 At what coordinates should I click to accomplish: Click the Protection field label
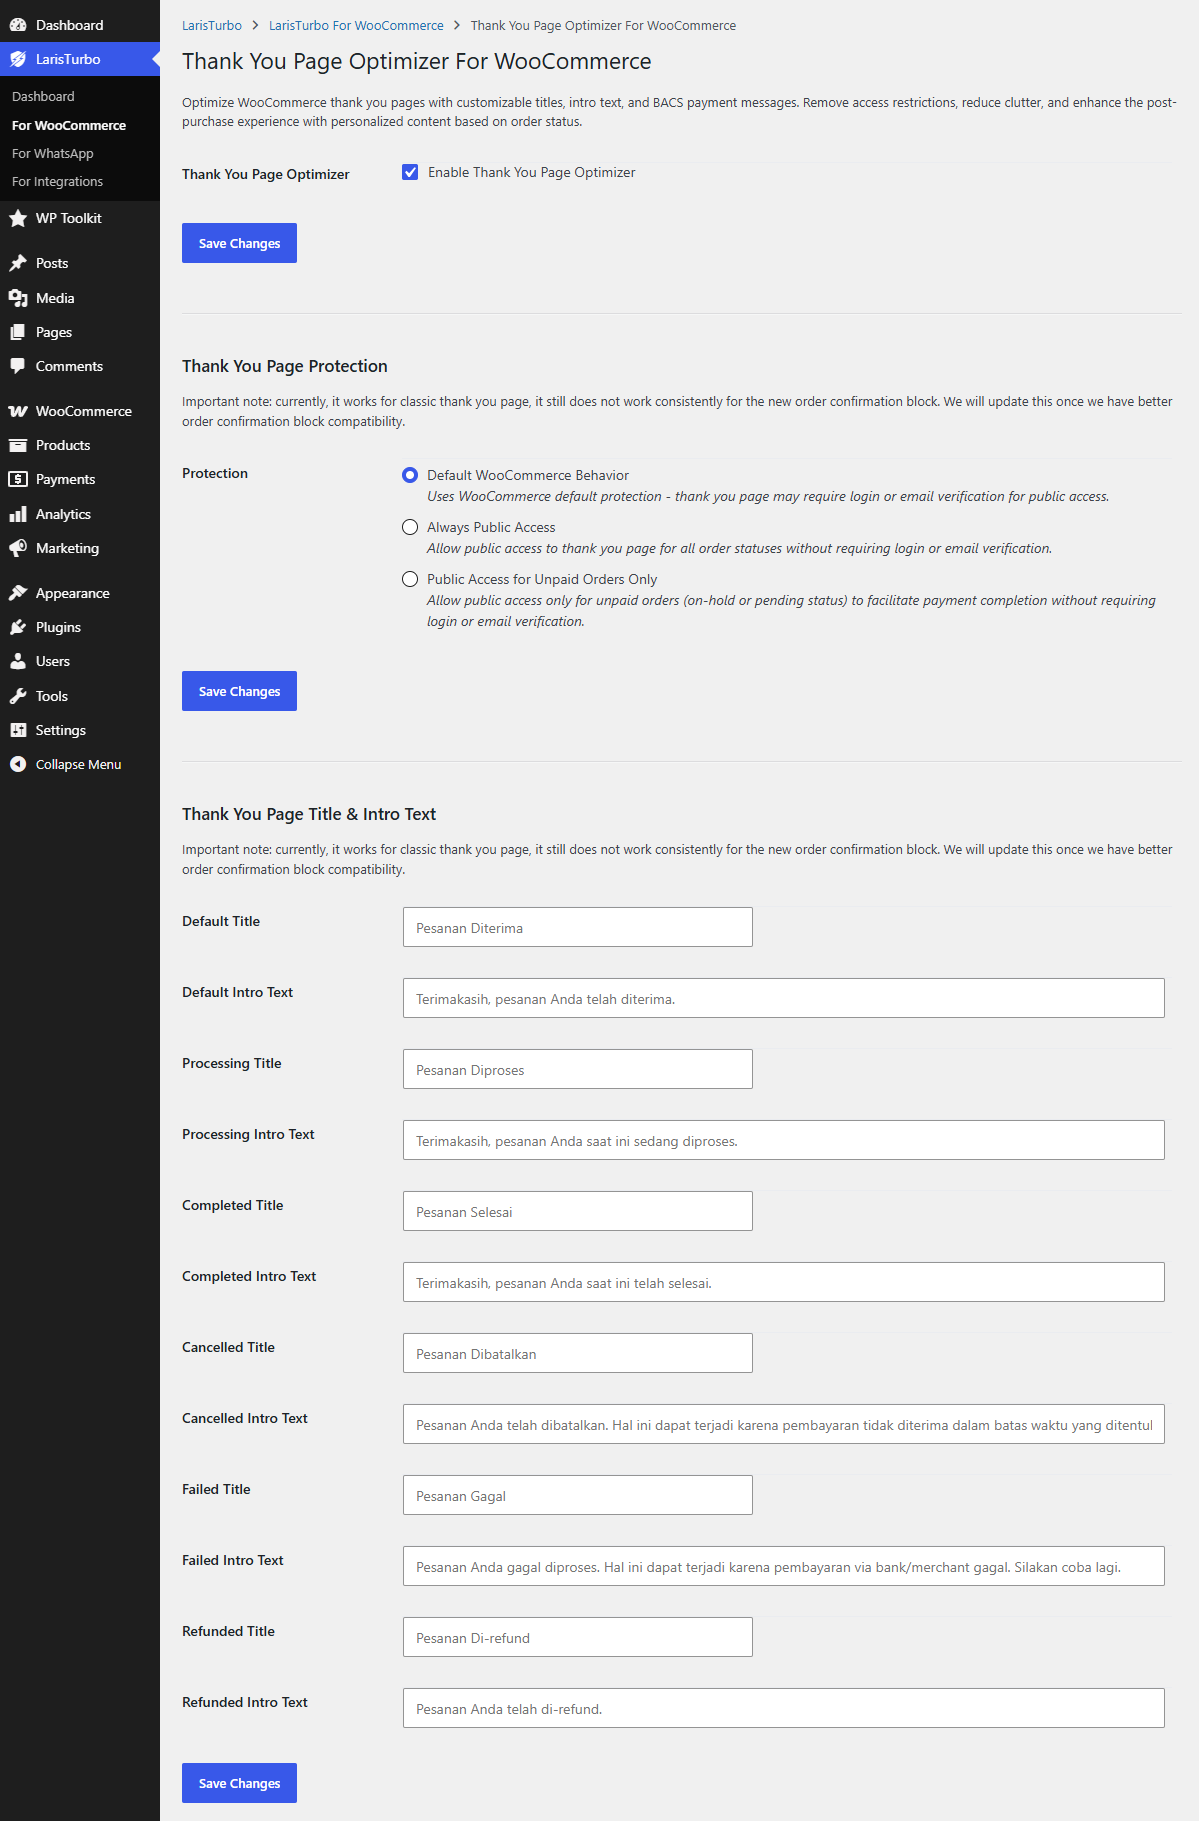pos(215,473)
